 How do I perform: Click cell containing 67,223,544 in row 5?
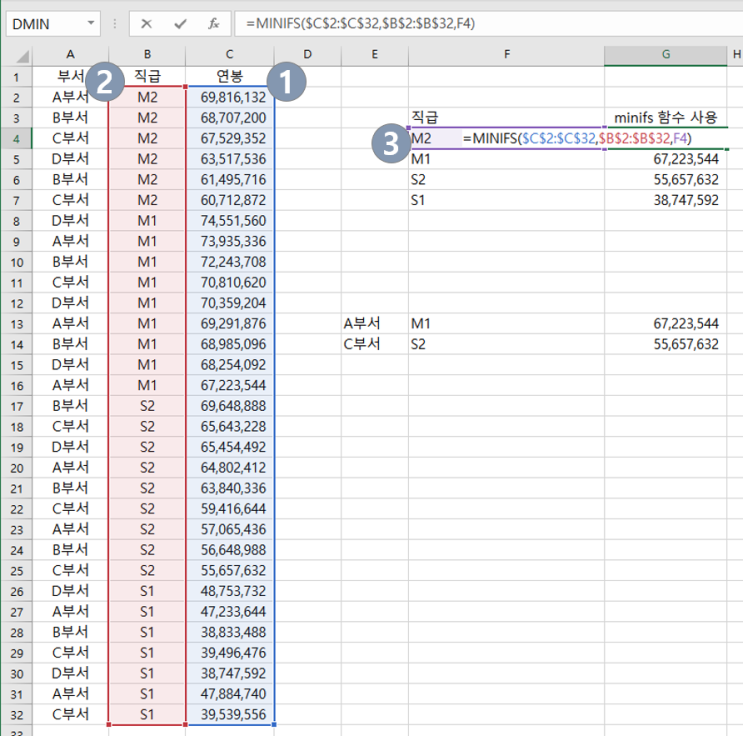[666, 158]
